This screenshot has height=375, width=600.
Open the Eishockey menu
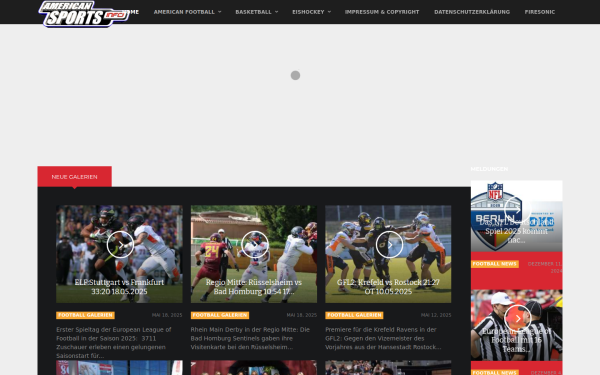click(308, 12)
